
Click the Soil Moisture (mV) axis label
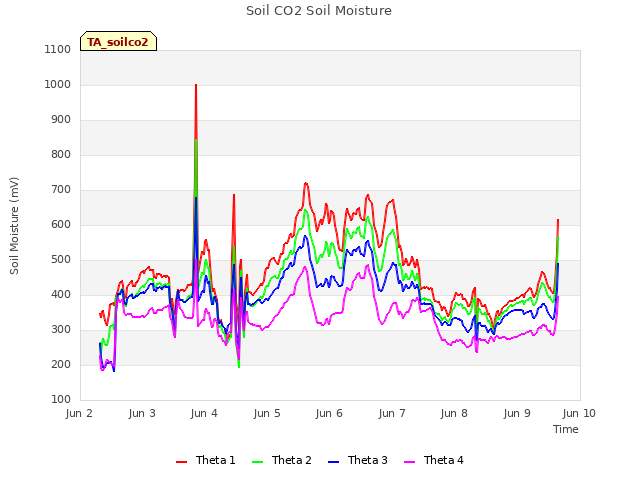click(14, 226)
